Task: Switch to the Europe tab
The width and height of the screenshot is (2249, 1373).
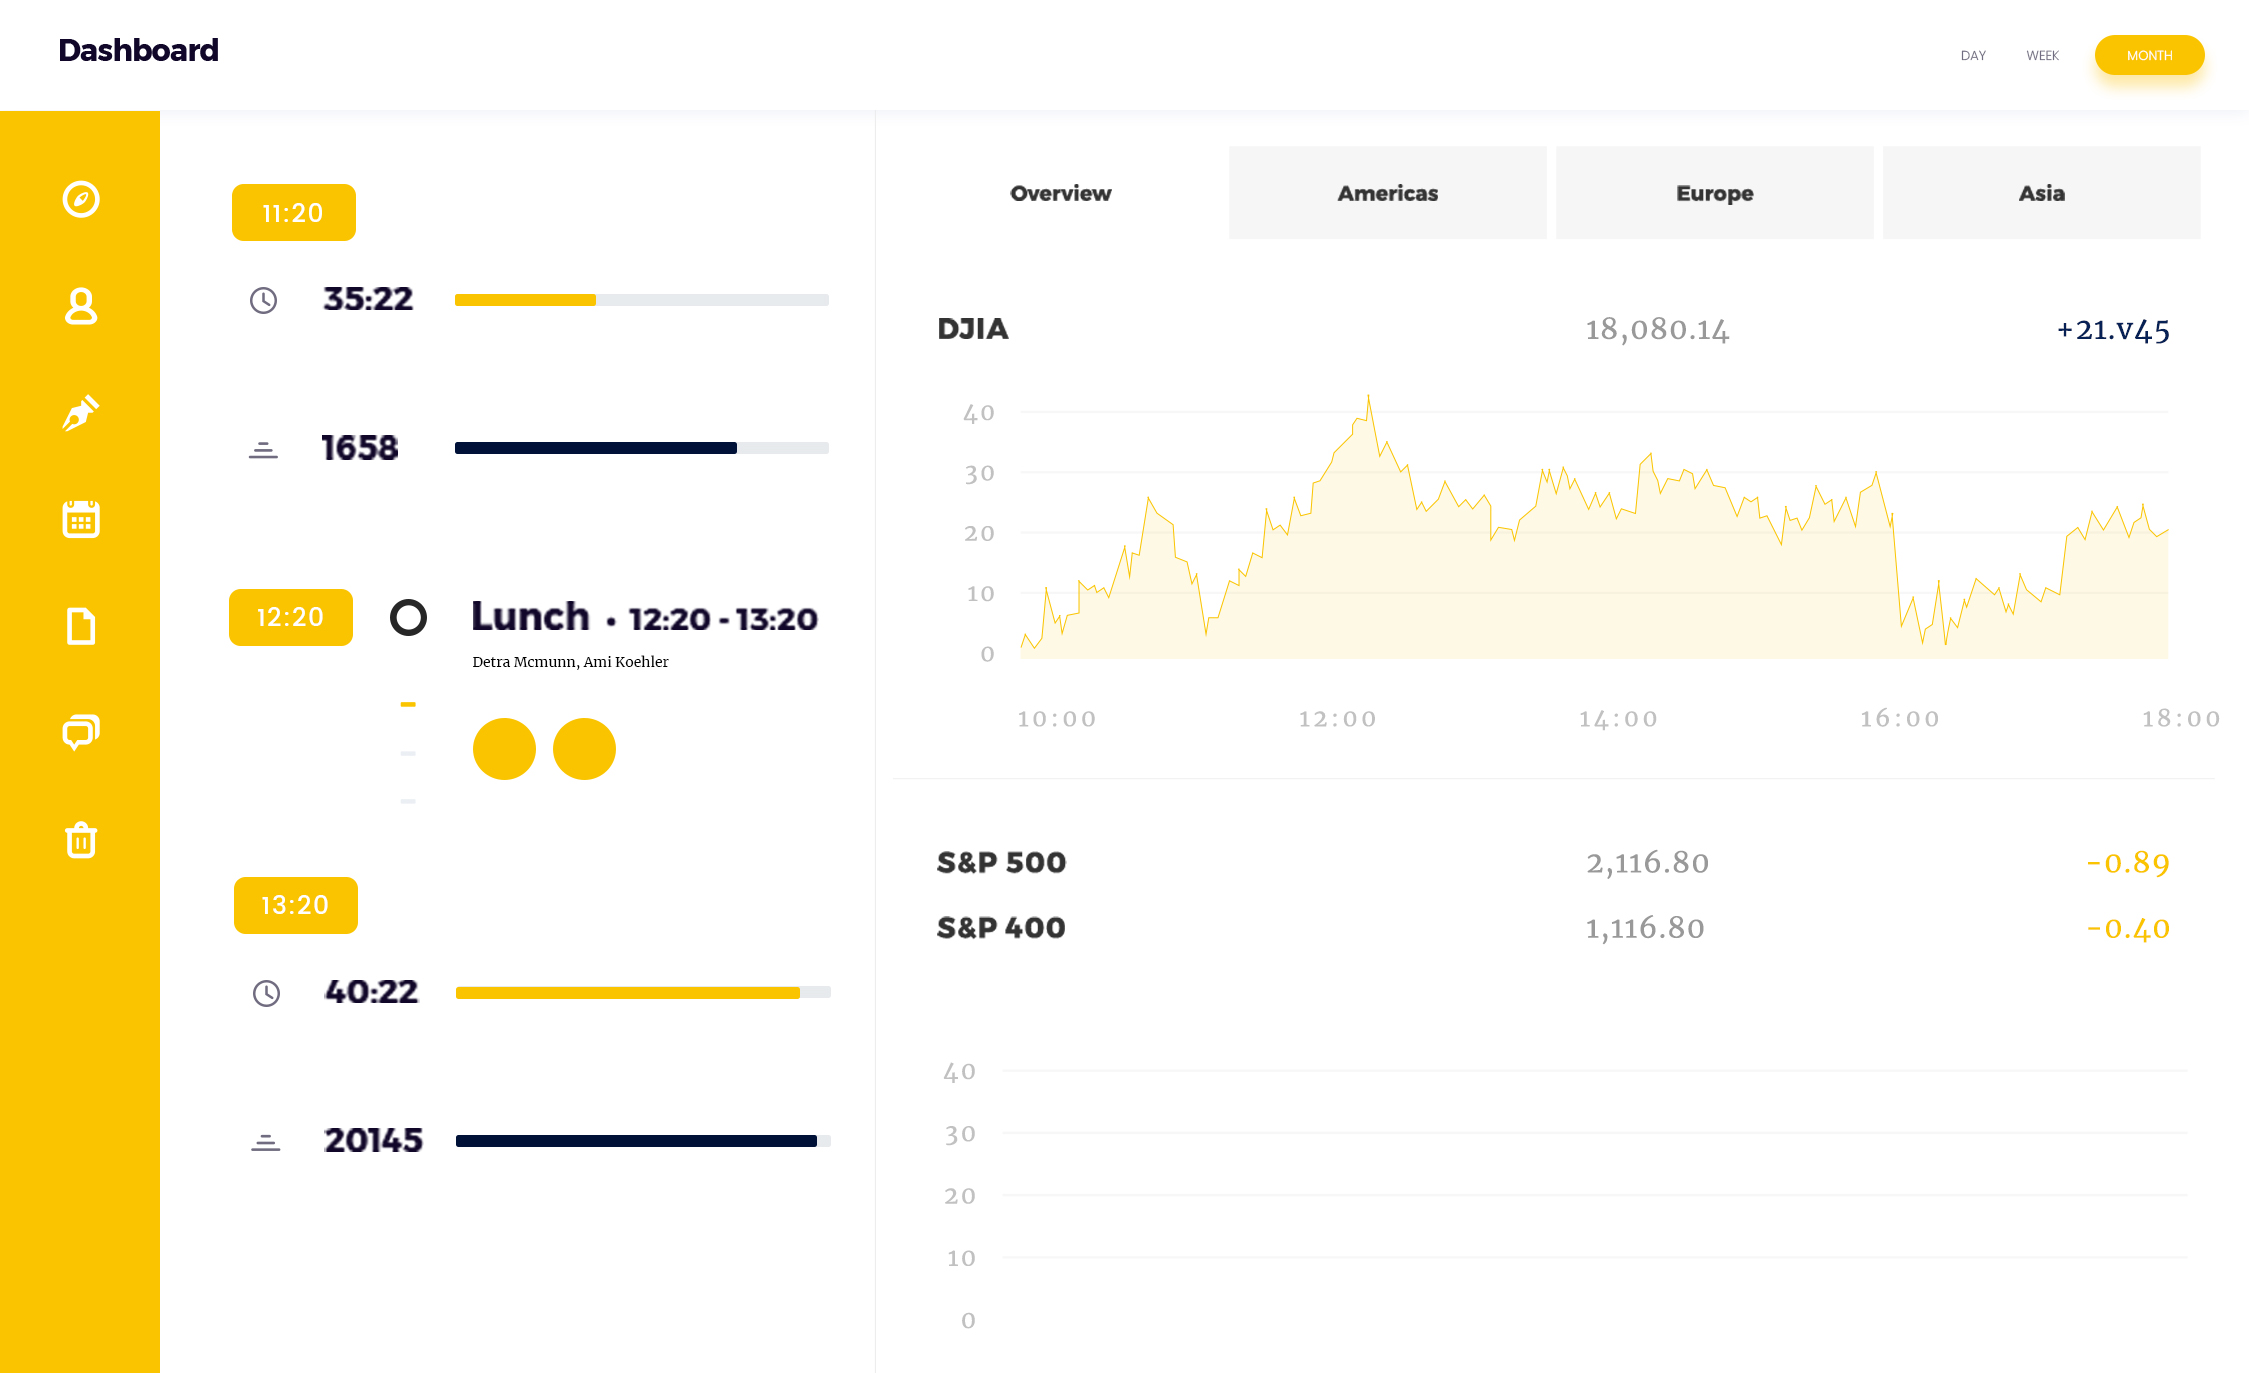Action: point(1714,193)
